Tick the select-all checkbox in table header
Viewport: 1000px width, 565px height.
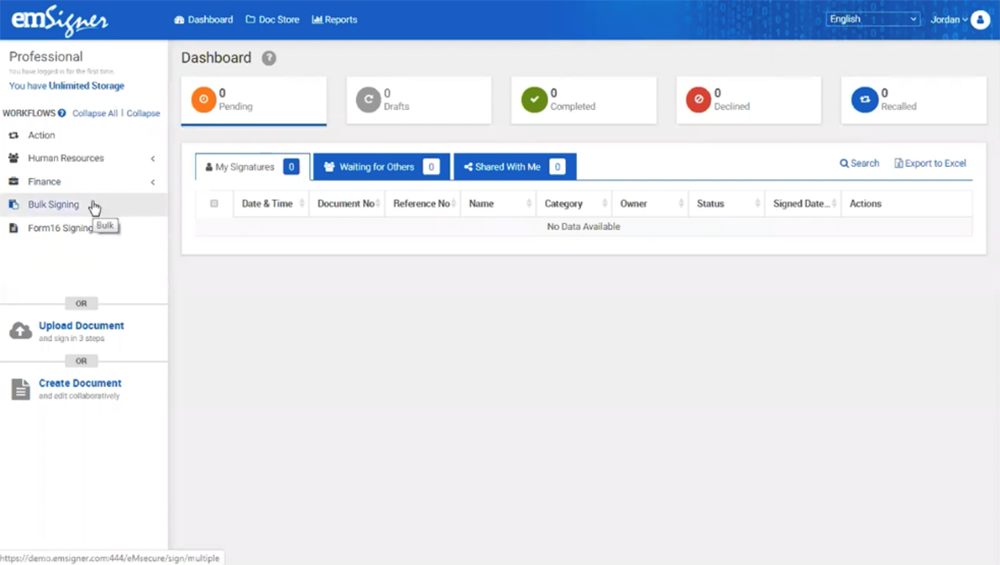click(x=214, y=204)
